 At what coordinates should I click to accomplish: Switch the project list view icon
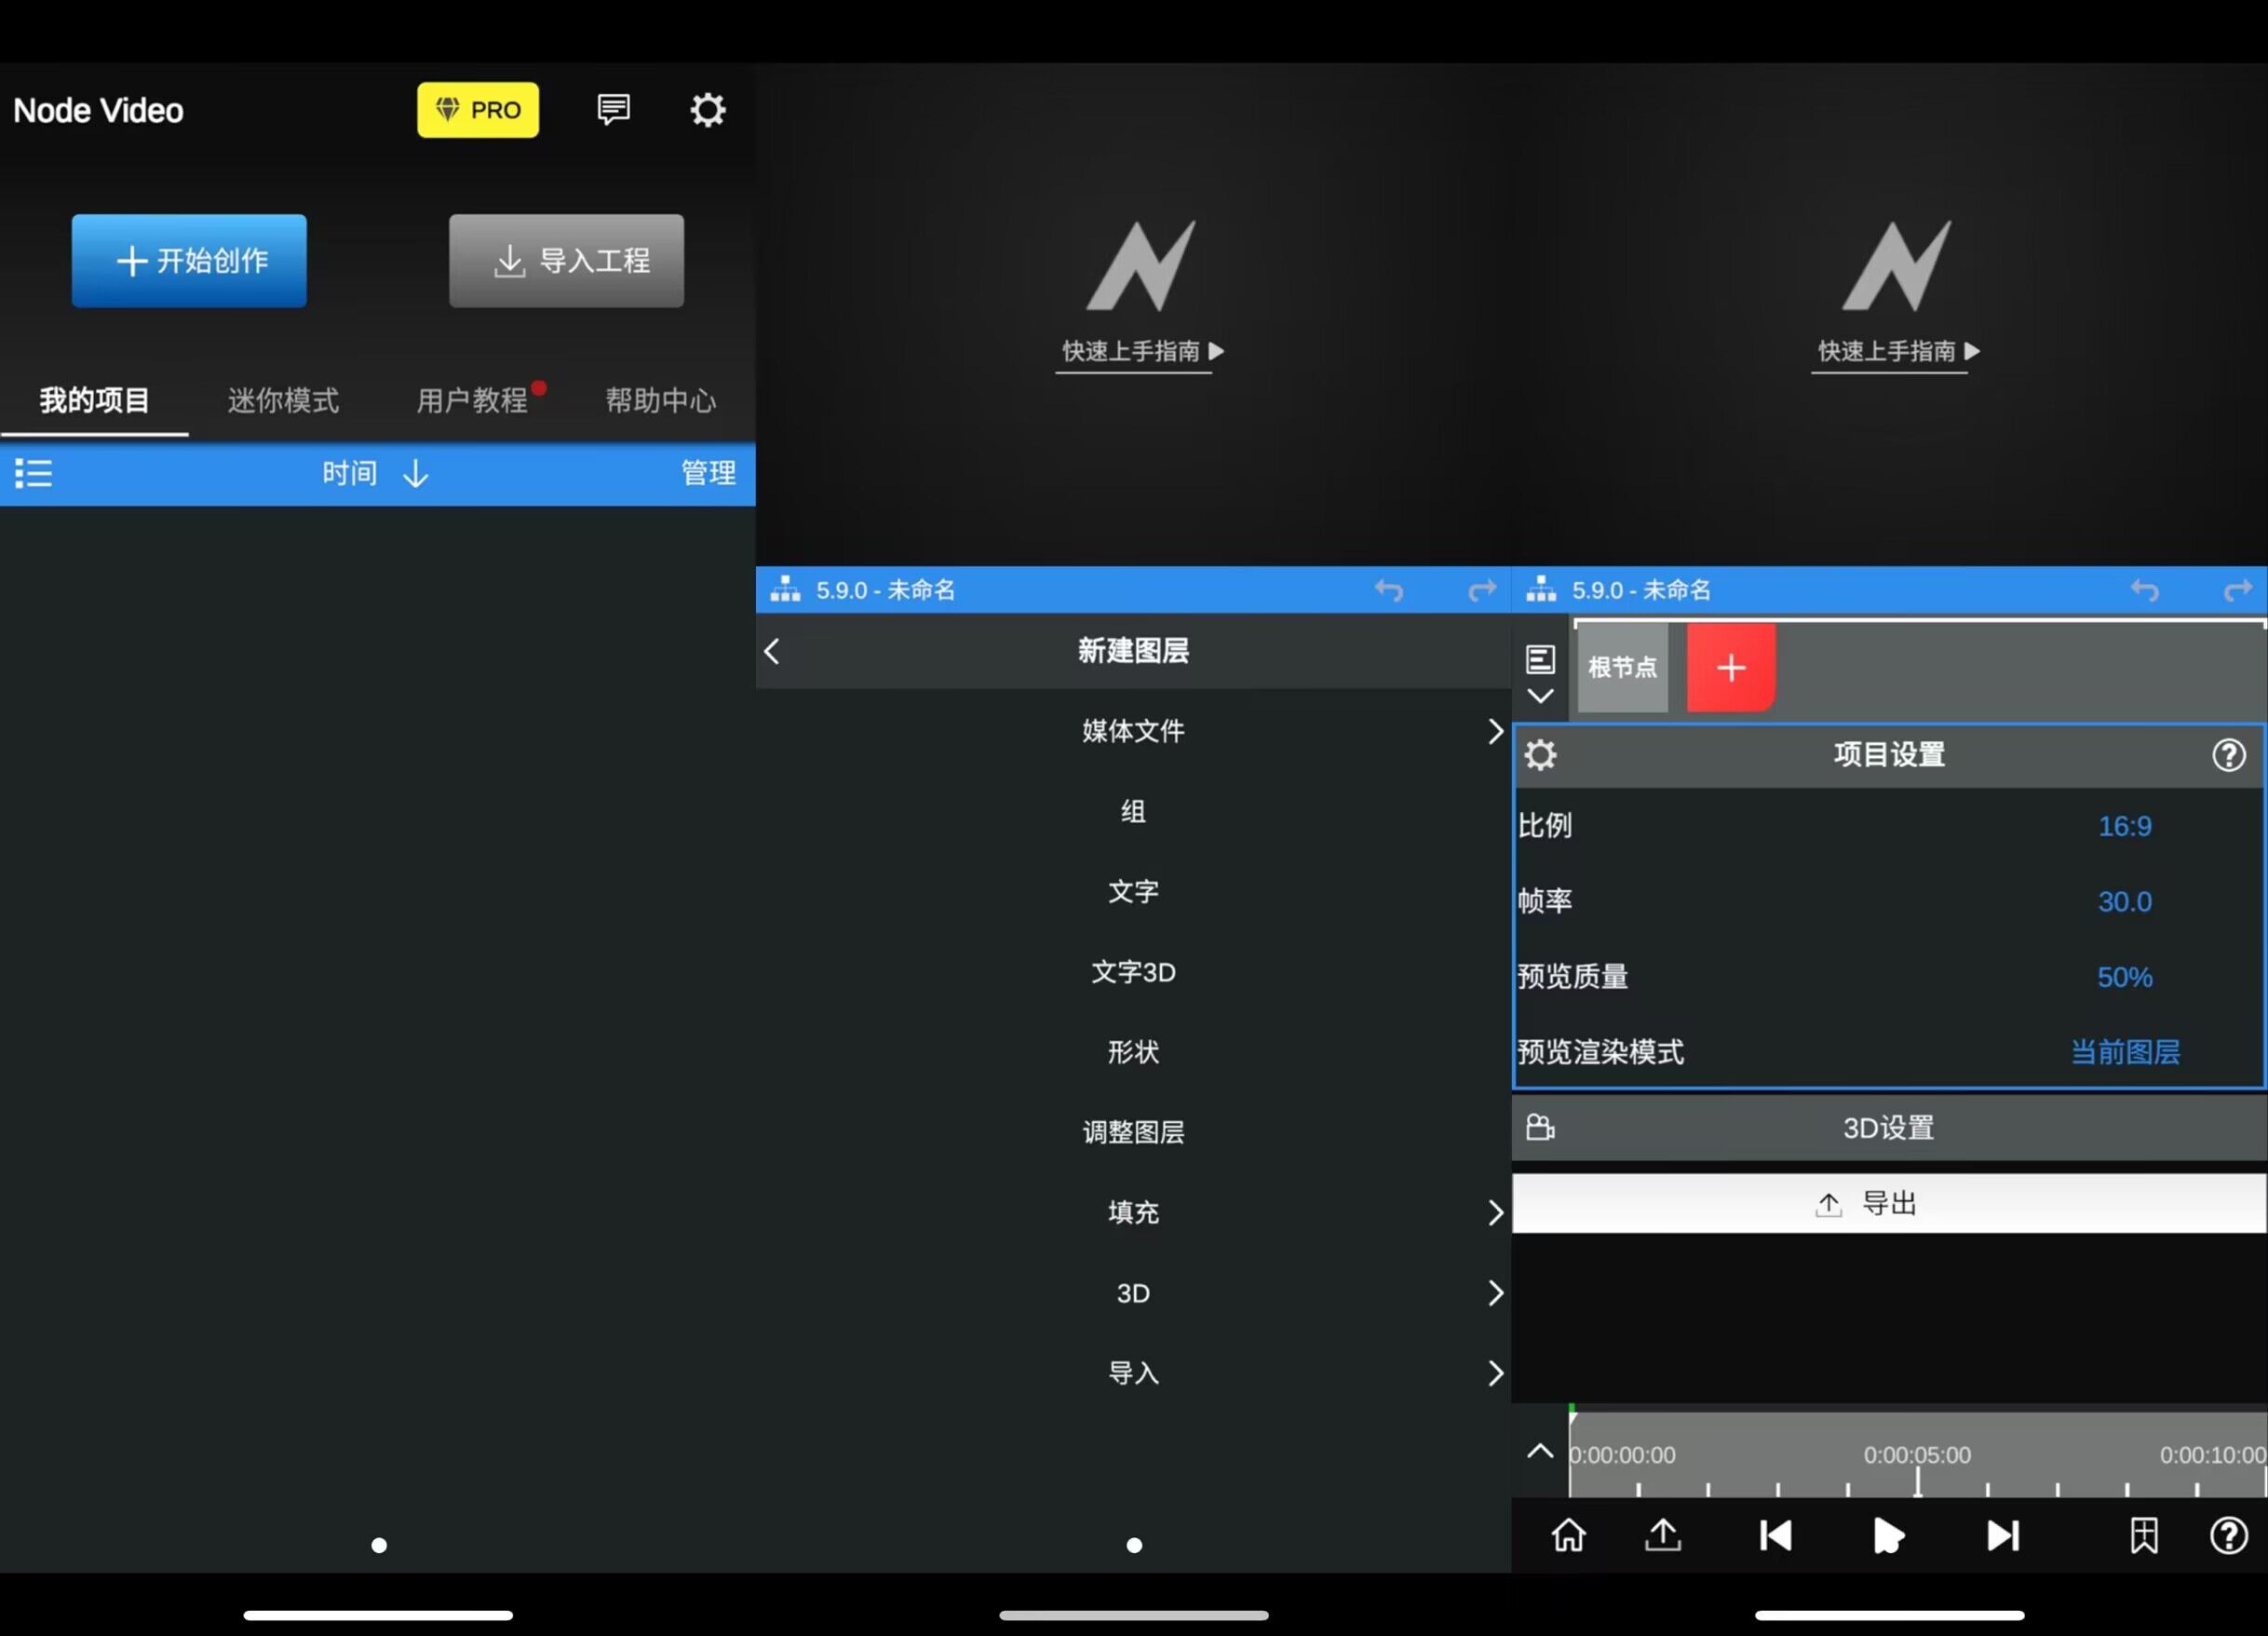coord(33,473)
